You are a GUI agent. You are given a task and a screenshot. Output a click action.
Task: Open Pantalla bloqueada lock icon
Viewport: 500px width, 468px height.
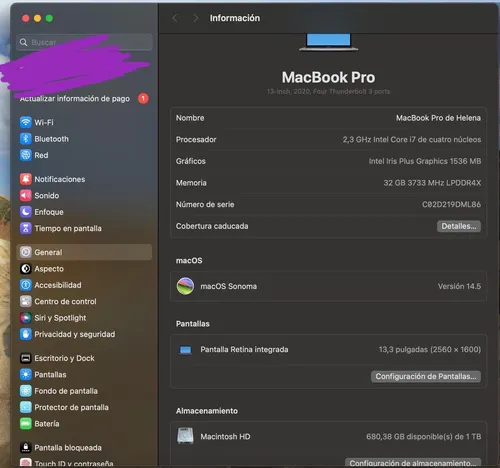(26, 447)
